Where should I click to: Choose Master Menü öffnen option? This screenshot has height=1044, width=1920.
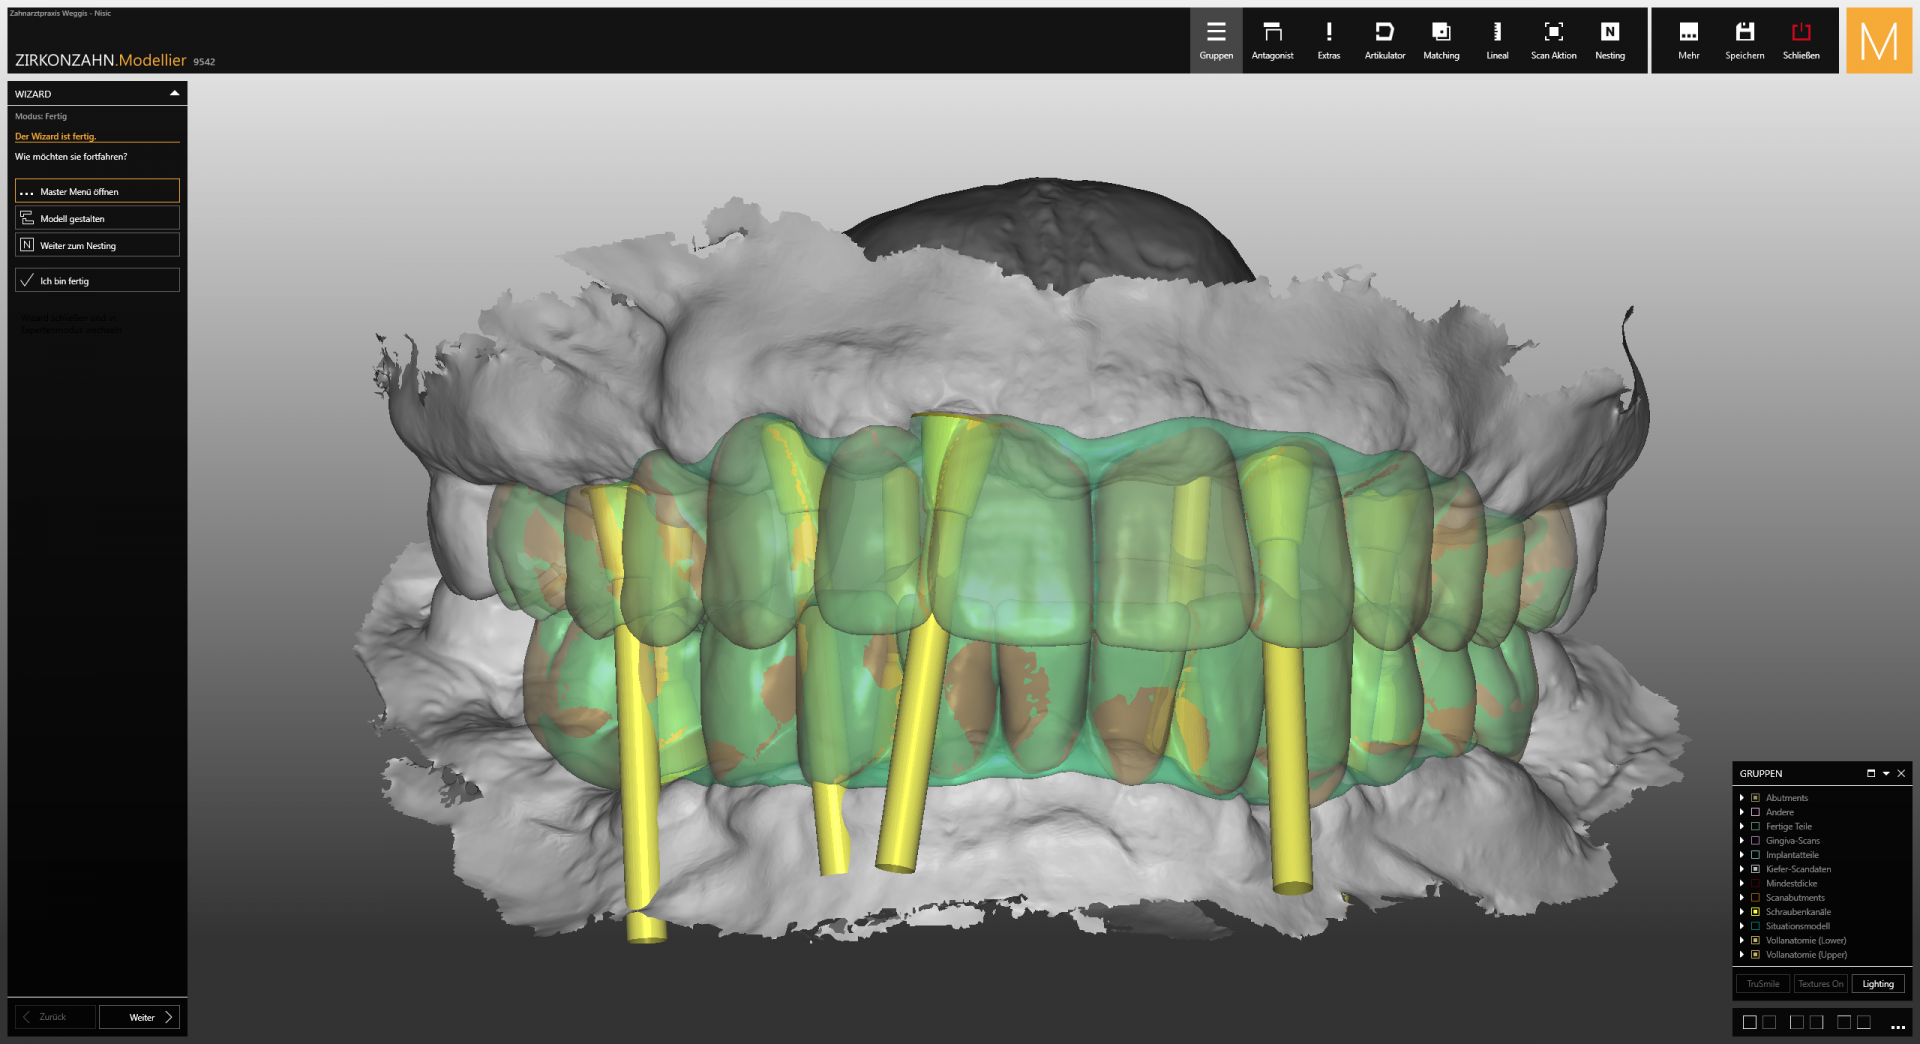pyautogui.click(x=97, y=191)
